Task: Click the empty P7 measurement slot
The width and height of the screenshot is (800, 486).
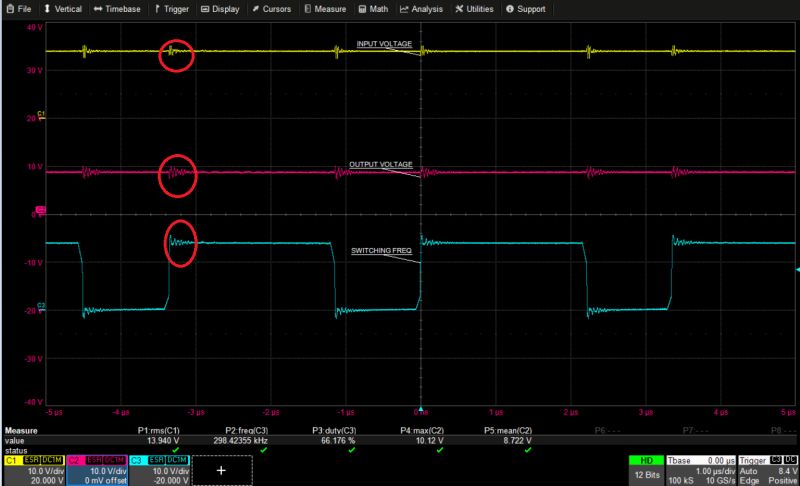Action: [x=695, y=430]
